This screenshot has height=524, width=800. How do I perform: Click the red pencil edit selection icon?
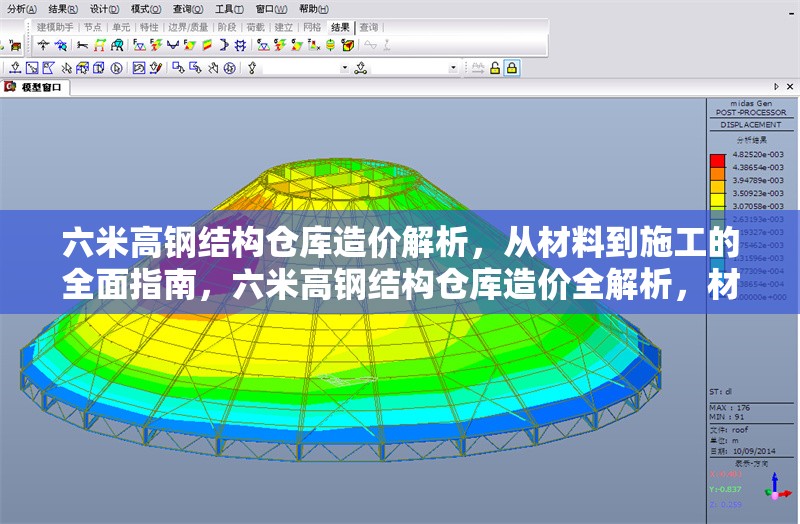(x=156, y=68)
